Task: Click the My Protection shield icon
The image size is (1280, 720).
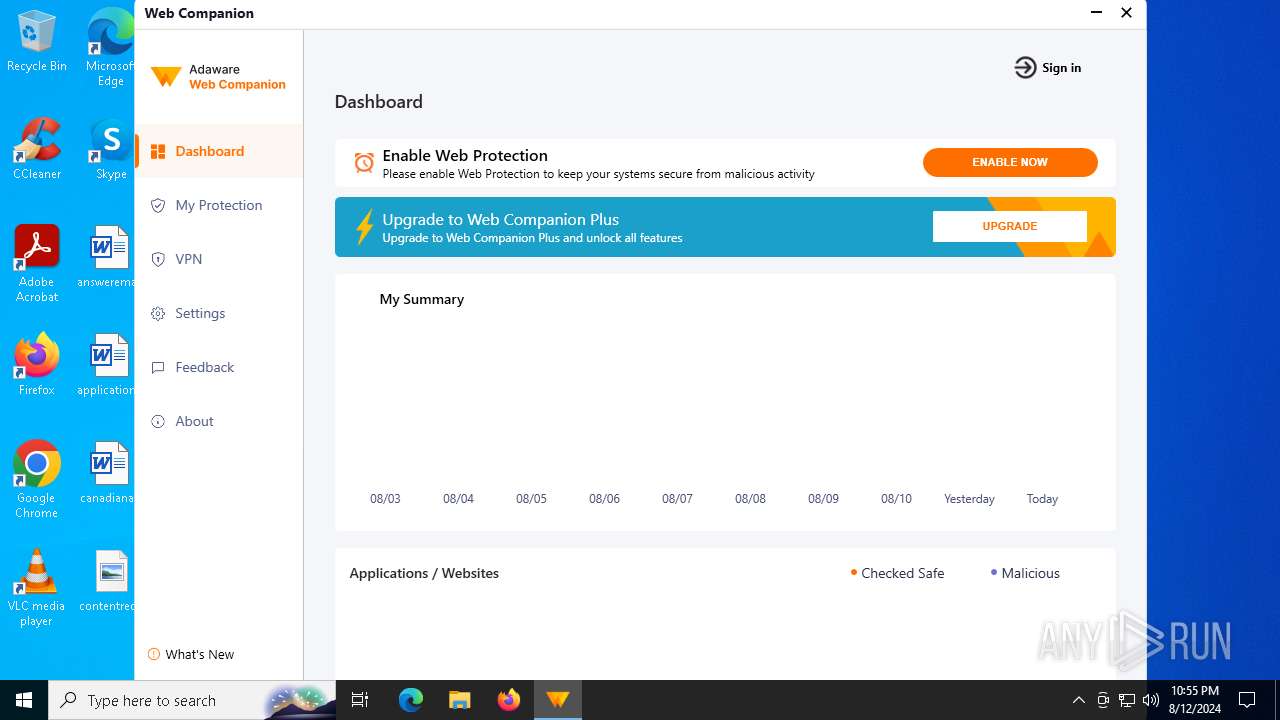Action: pos(158,205)
